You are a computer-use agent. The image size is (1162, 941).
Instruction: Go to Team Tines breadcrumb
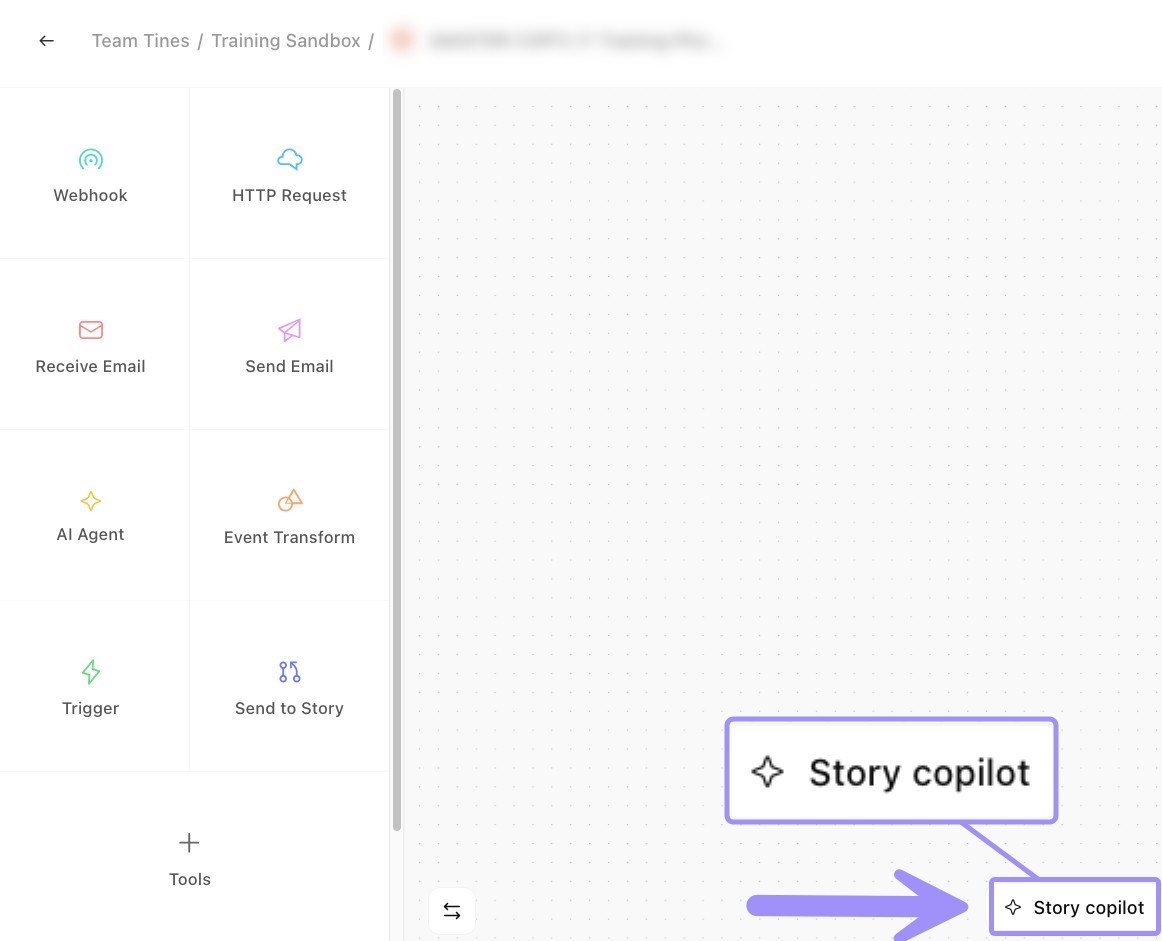[140, 41]
